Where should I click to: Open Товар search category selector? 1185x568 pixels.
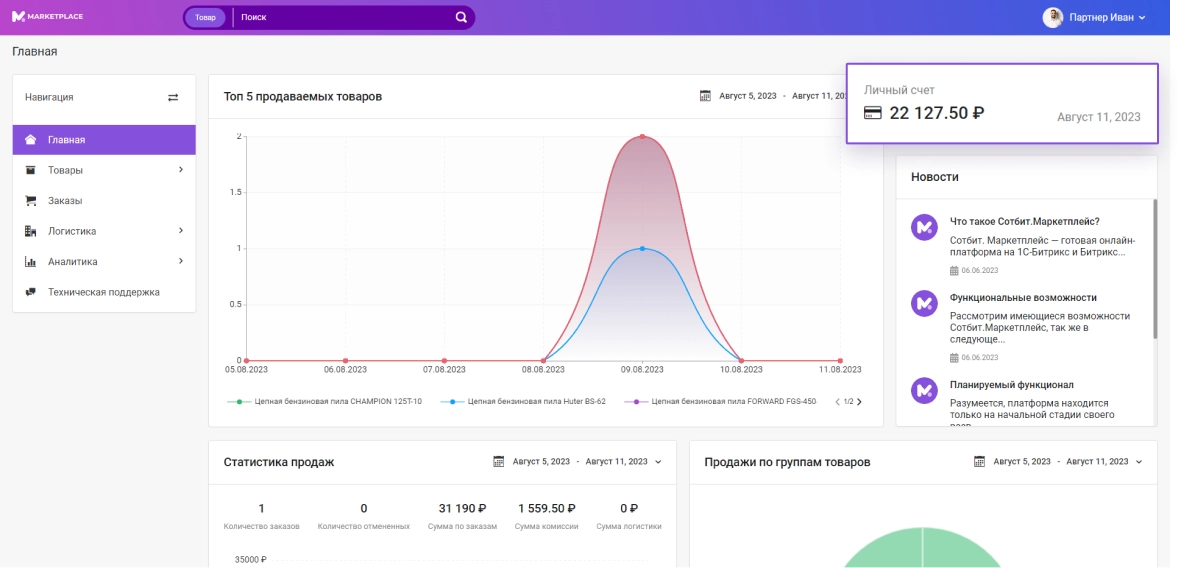click(x=205, y=17)
